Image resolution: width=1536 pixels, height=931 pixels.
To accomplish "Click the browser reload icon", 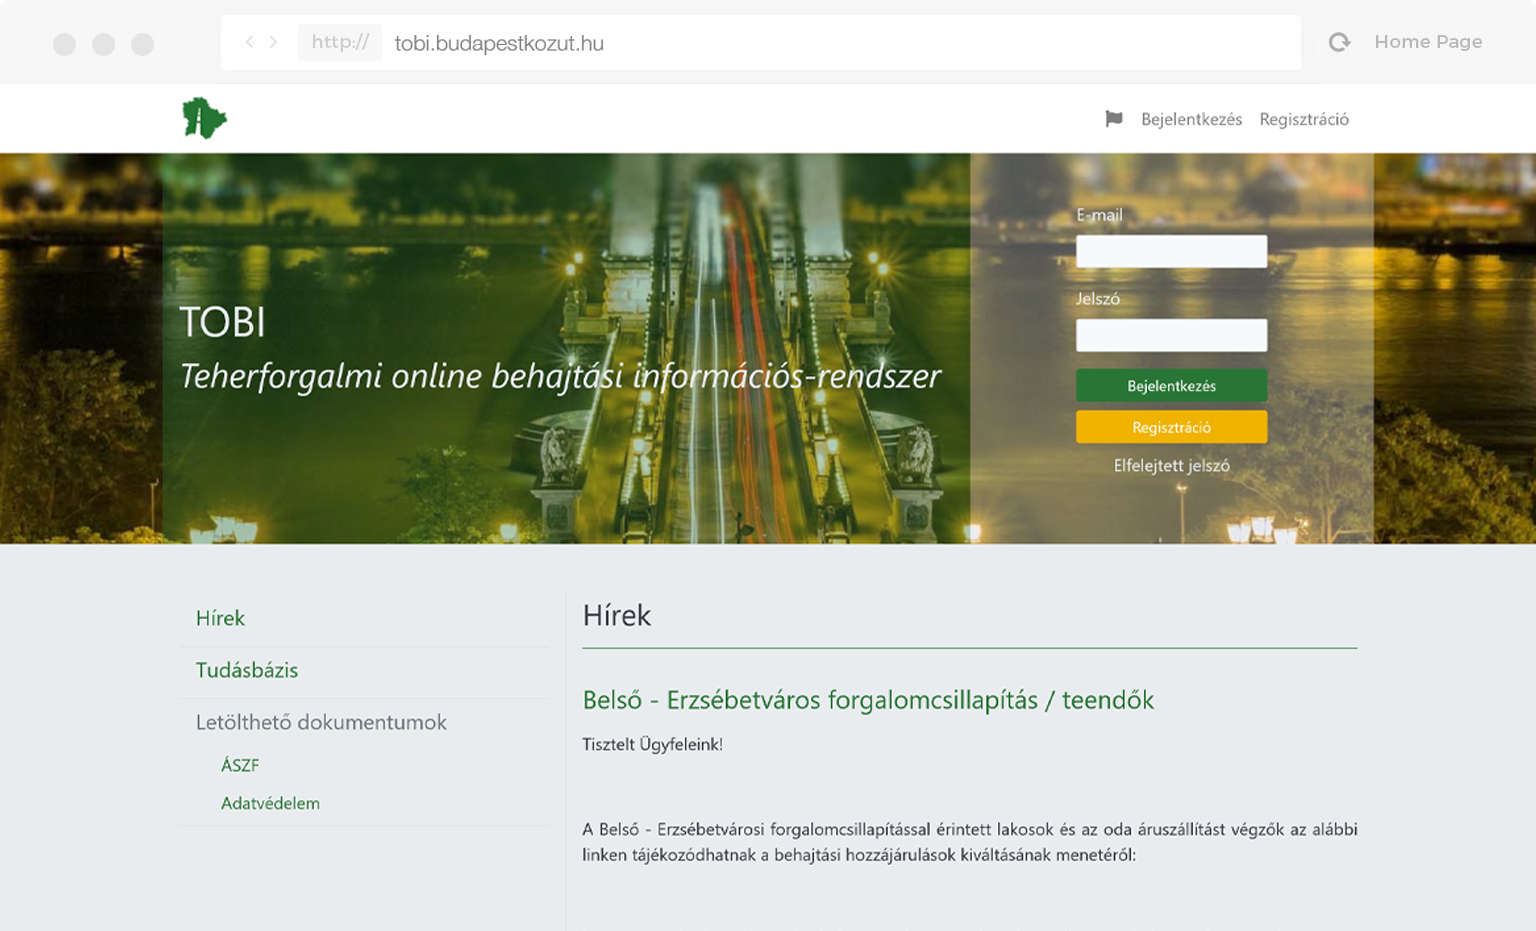I will (1339, 42).
